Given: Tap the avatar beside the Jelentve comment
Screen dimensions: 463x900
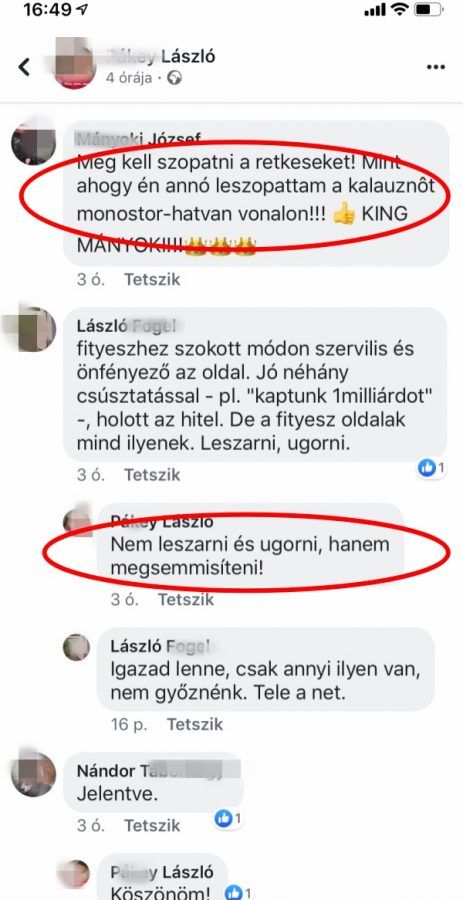Looking at the screenshot, I should point(34,774).
